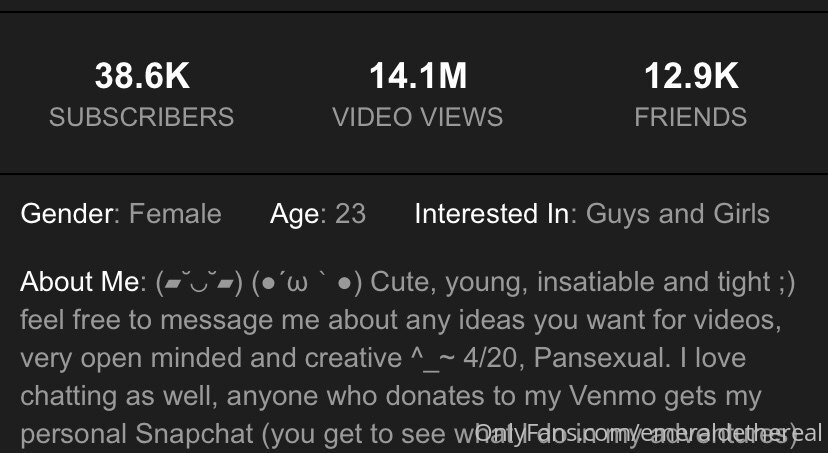Image resolution: width=828 pixels, height=453 pixels.
Task: Tap the VIDEO VIEWS label
Action: coord(418,117)
